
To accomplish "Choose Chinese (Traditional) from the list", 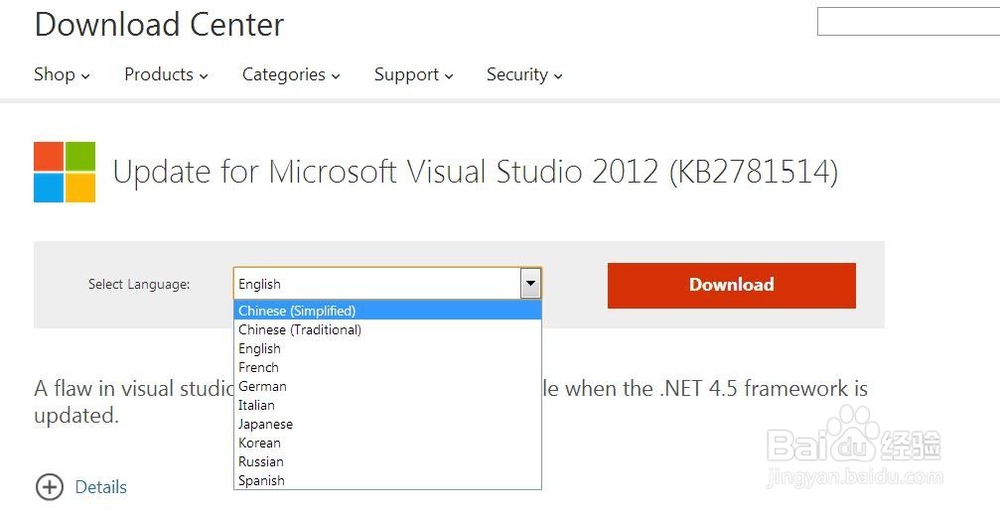I will (x=388, y=330).
